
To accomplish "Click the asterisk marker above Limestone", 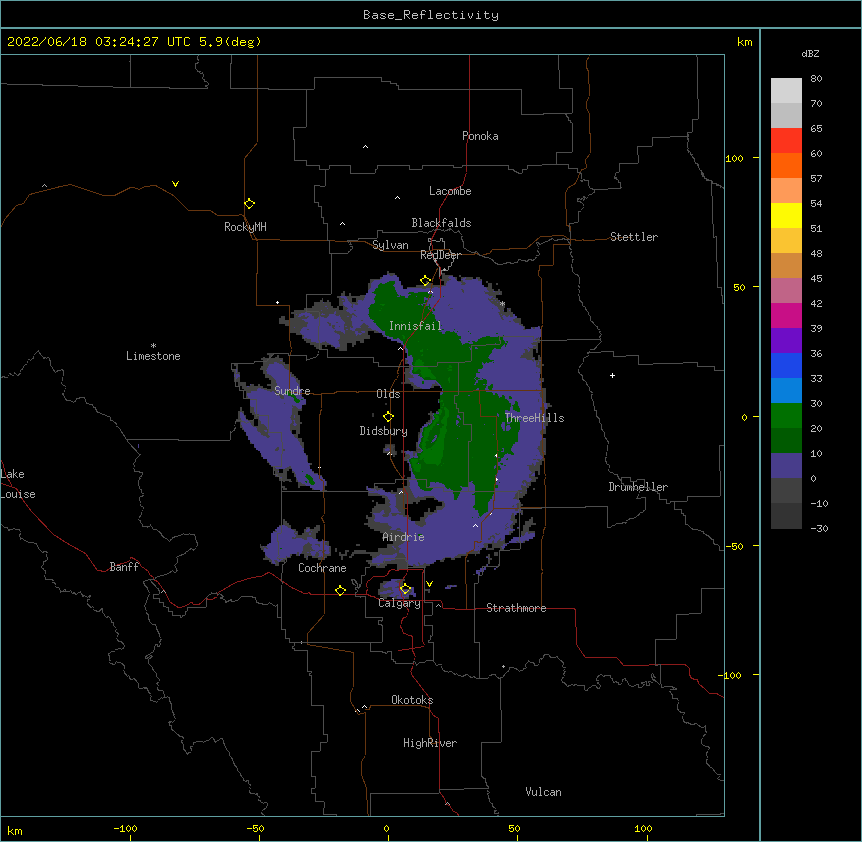I will point(153,346).
